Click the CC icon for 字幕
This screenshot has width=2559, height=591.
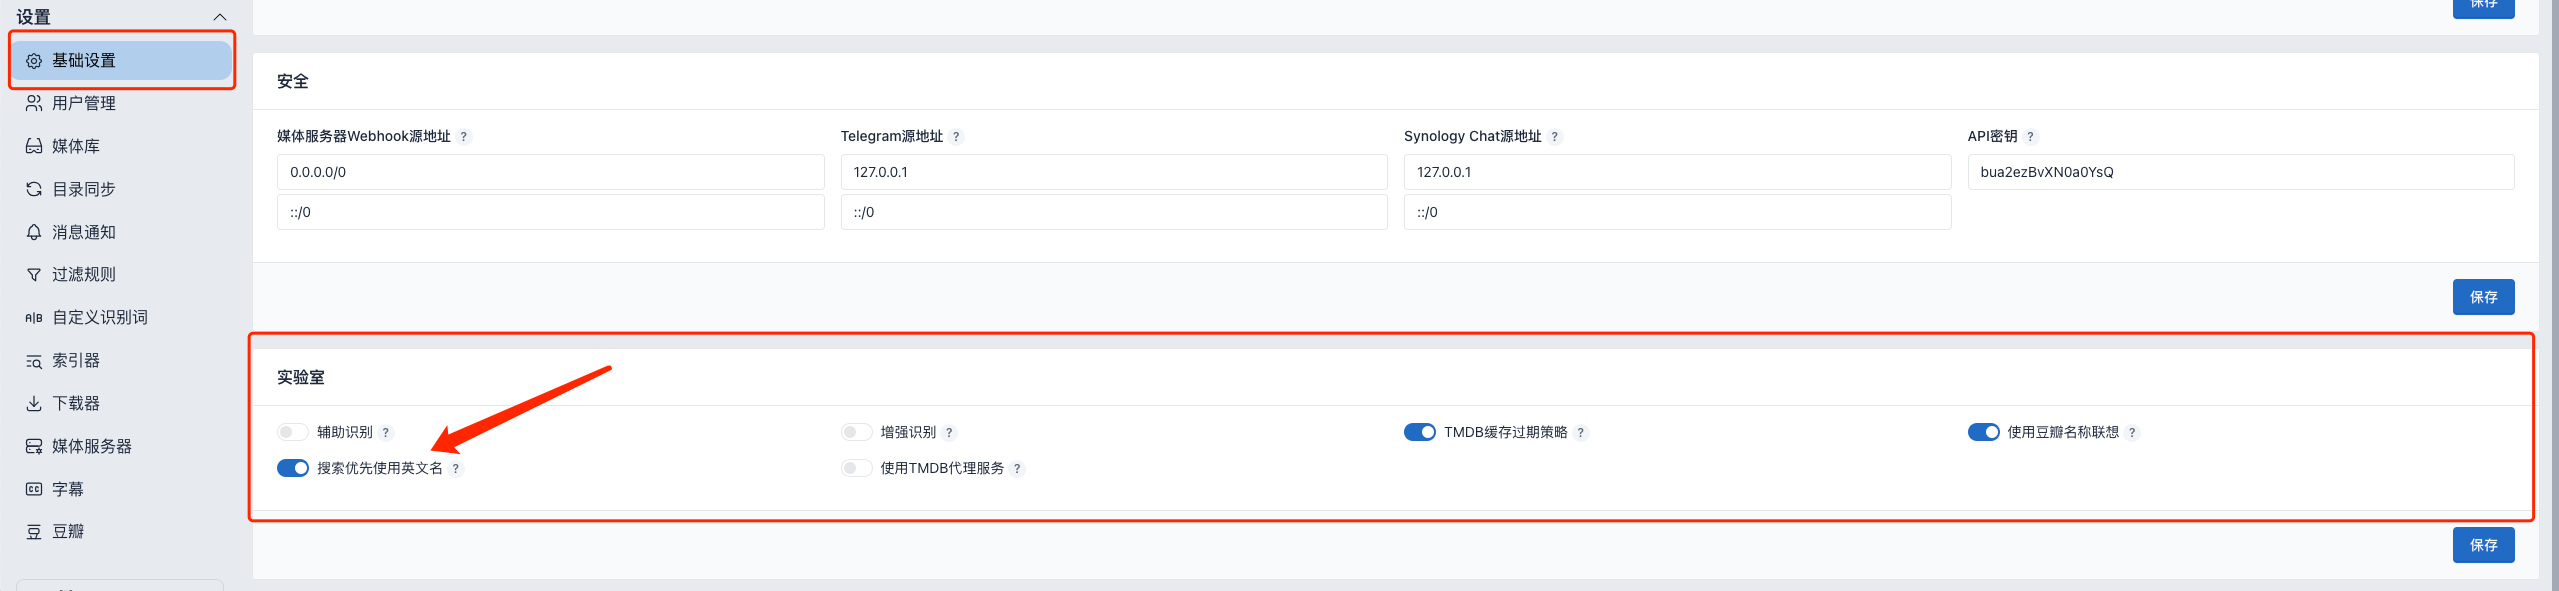34,490
